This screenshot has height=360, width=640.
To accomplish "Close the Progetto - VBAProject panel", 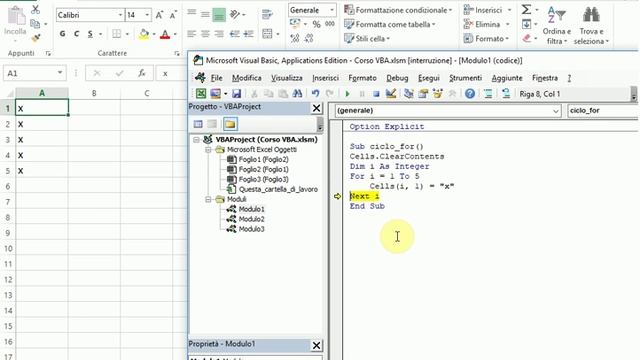I will pyautogui.click(x=316, y=108).
